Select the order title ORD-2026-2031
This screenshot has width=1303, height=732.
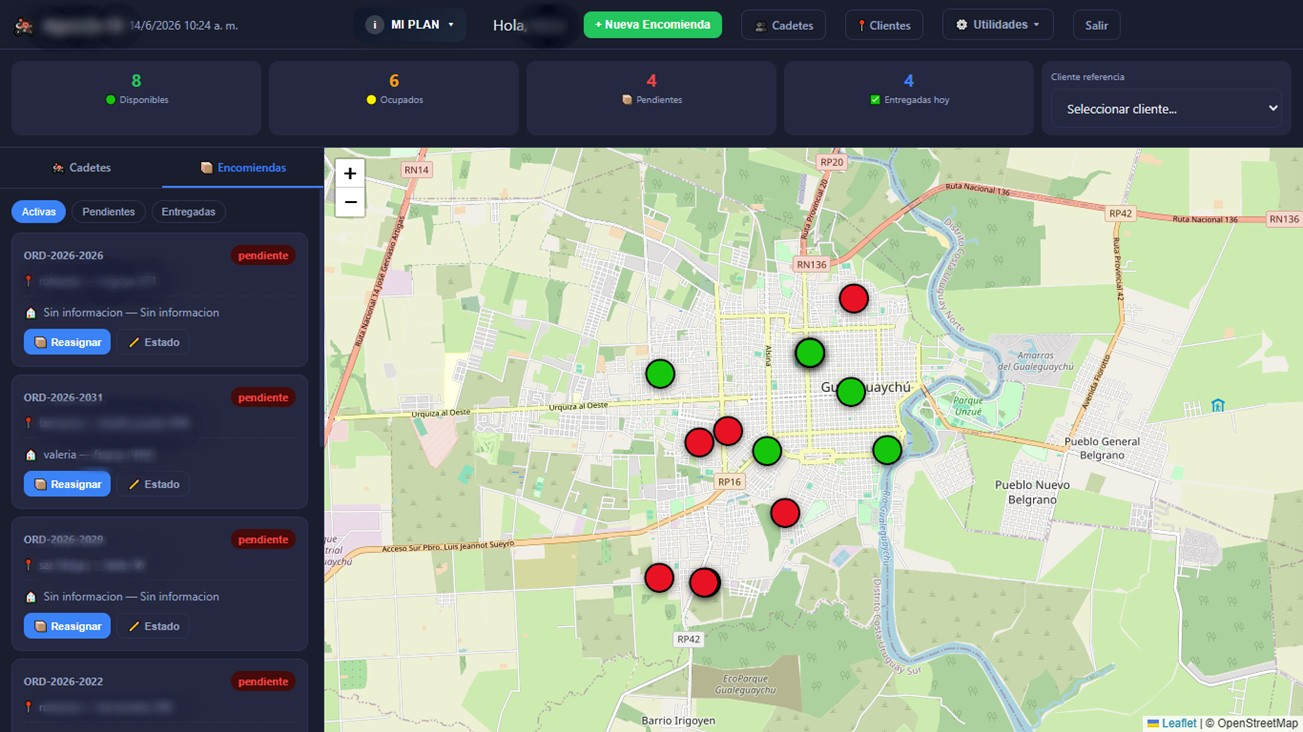(x=64, y=397)
